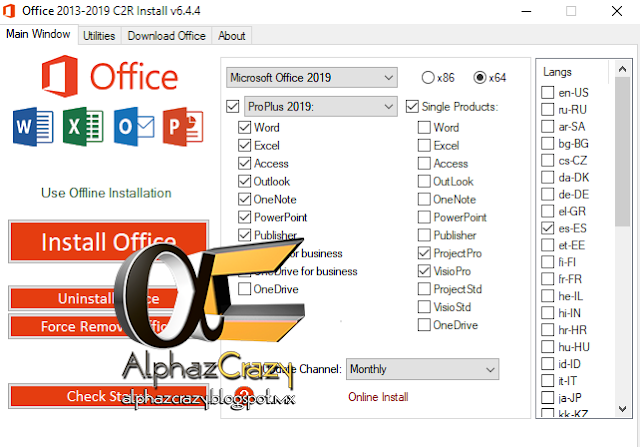This screenshot has height=447, width=640.
Task: Uncheck Outlook in the ProPlus list
Action: [x=244, y=181]
